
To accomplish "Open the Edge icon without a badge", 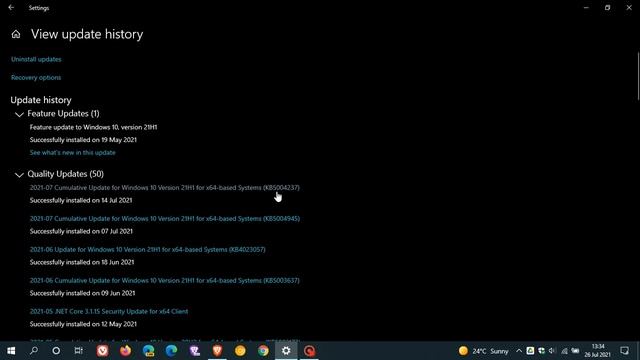I will tap(171, 351).
